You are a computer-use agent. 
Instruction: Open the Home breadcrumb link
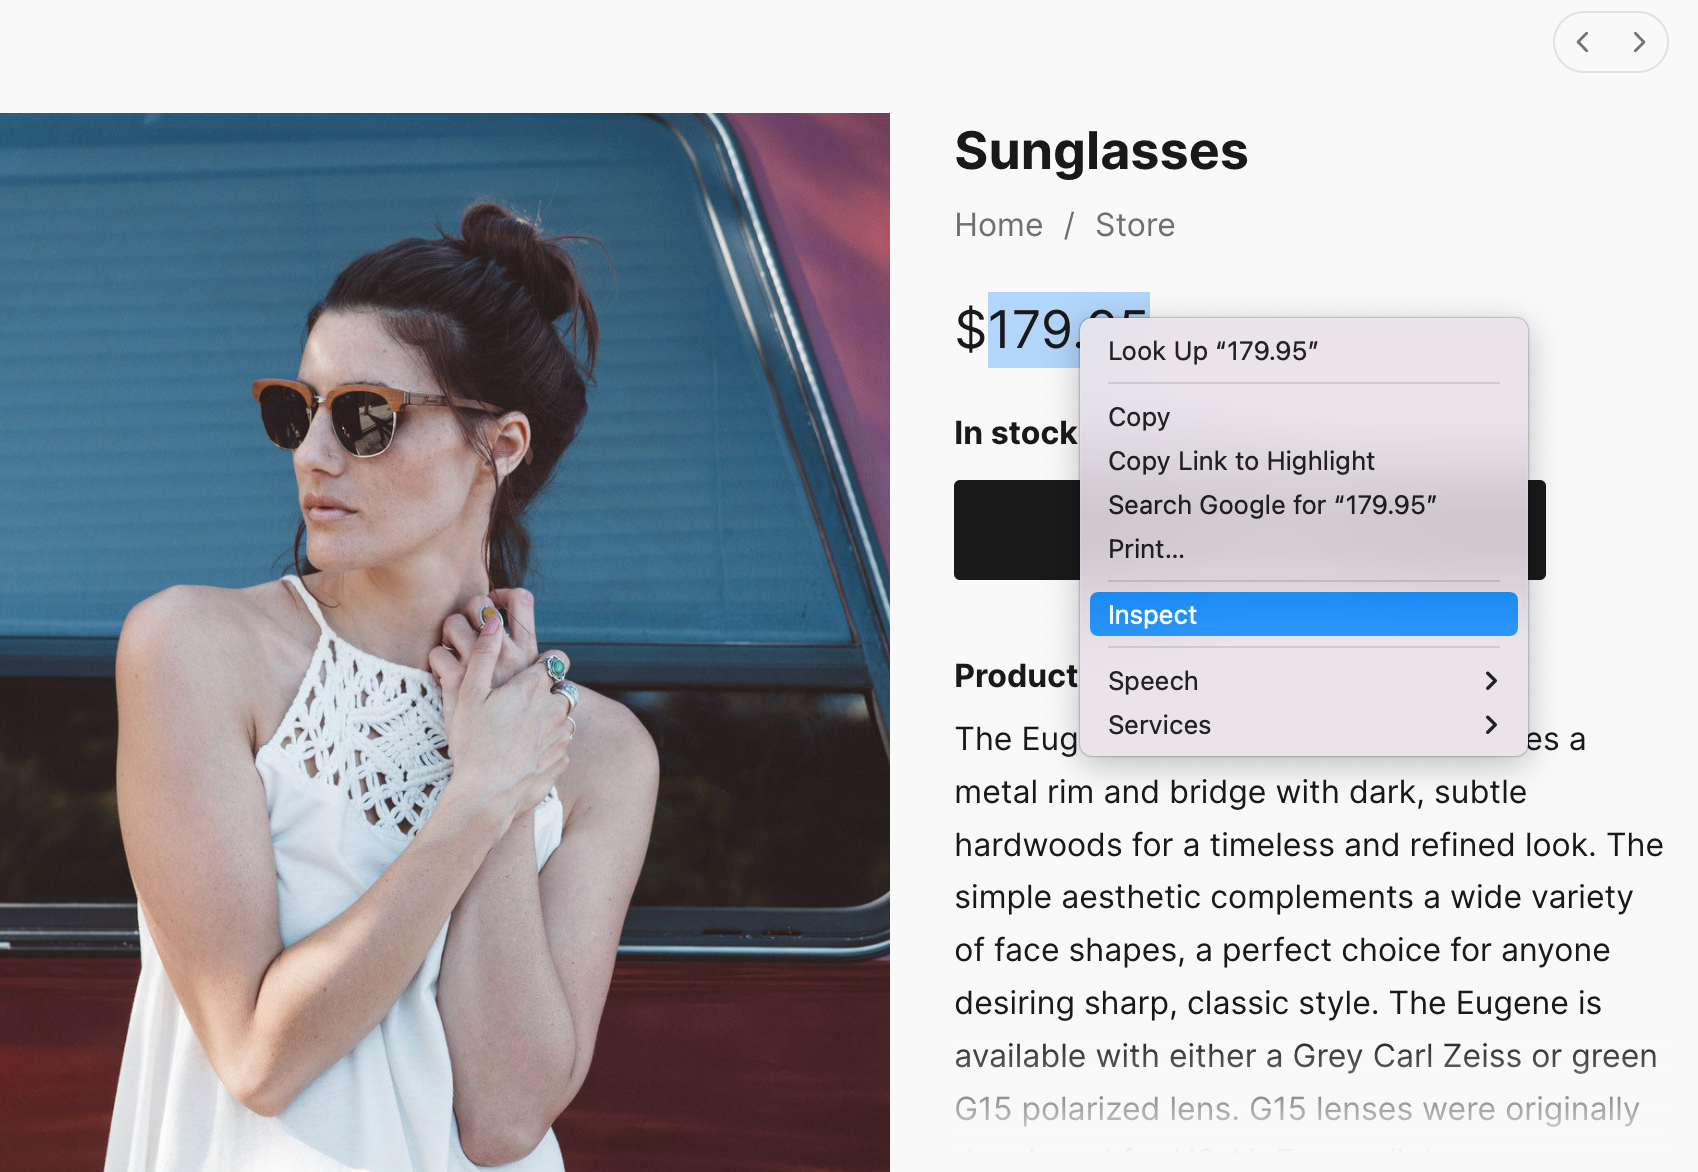[998, 225]
